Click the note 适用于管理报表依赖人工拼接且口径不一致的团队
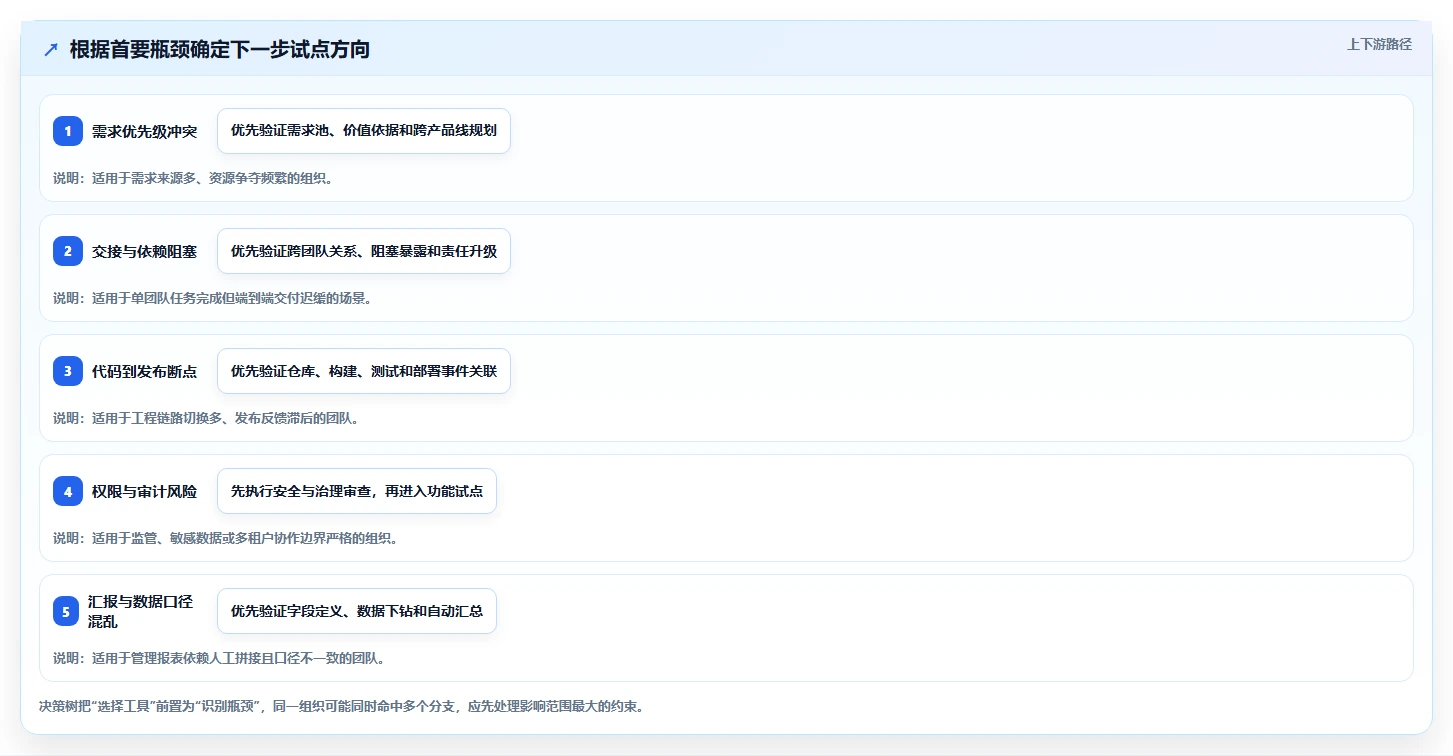Image resolution: width=1453 pixels, height=756 pixels. coord(219,658)
